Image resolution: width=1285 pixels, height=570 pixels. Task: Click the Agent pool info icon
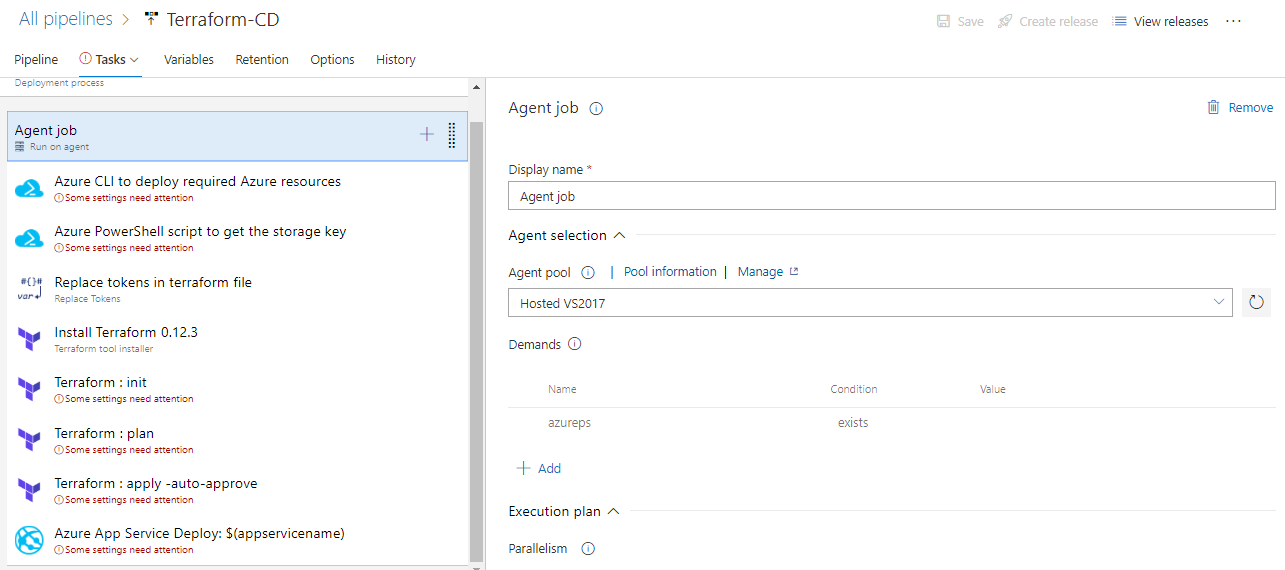coord(588,272)
